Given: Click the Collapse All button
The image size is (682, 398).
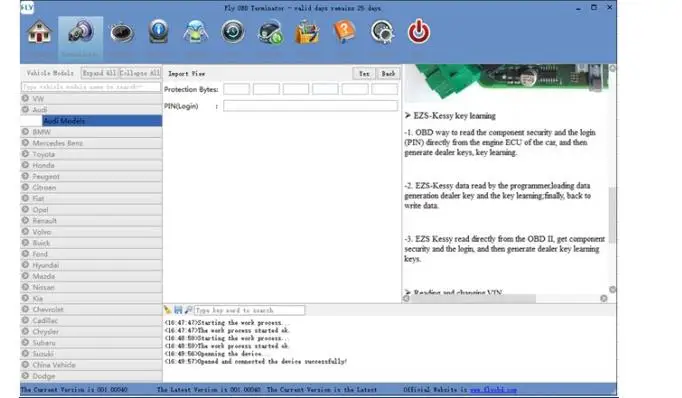Looking at the screenshot, I should coord(140,73).
